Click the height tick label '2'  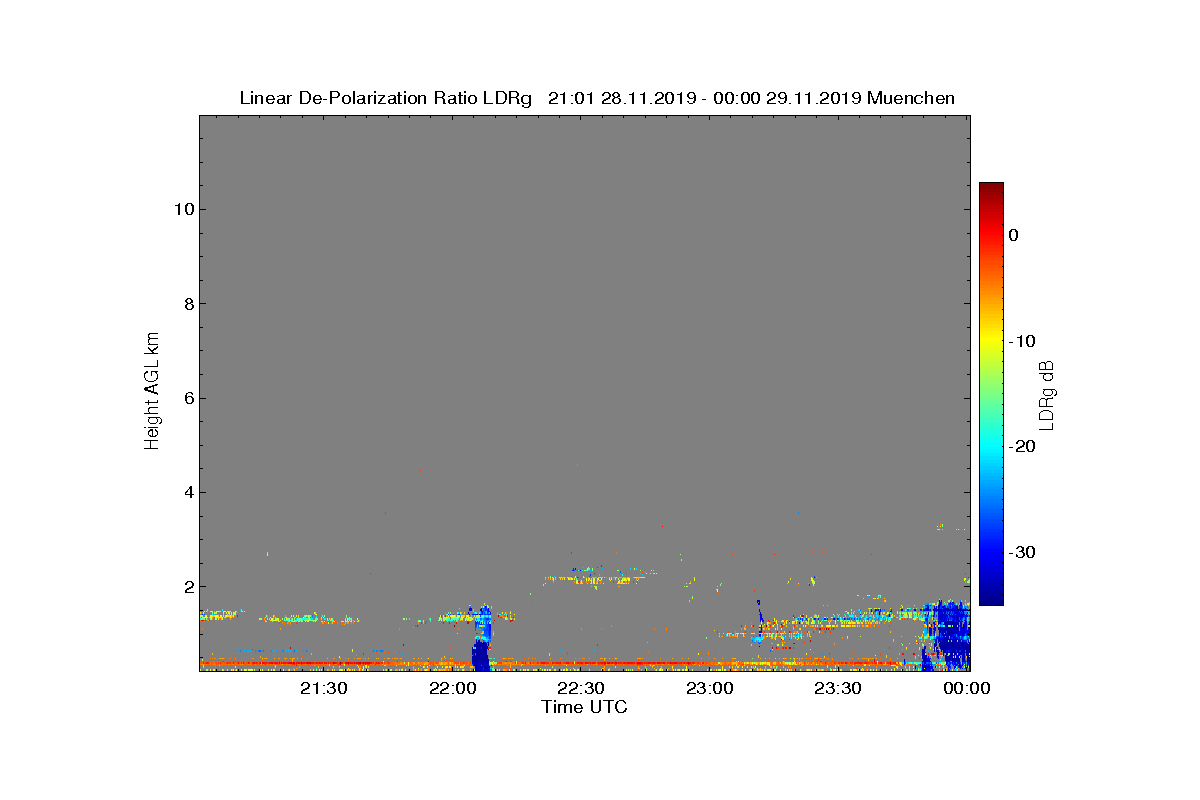coord(187,587)
